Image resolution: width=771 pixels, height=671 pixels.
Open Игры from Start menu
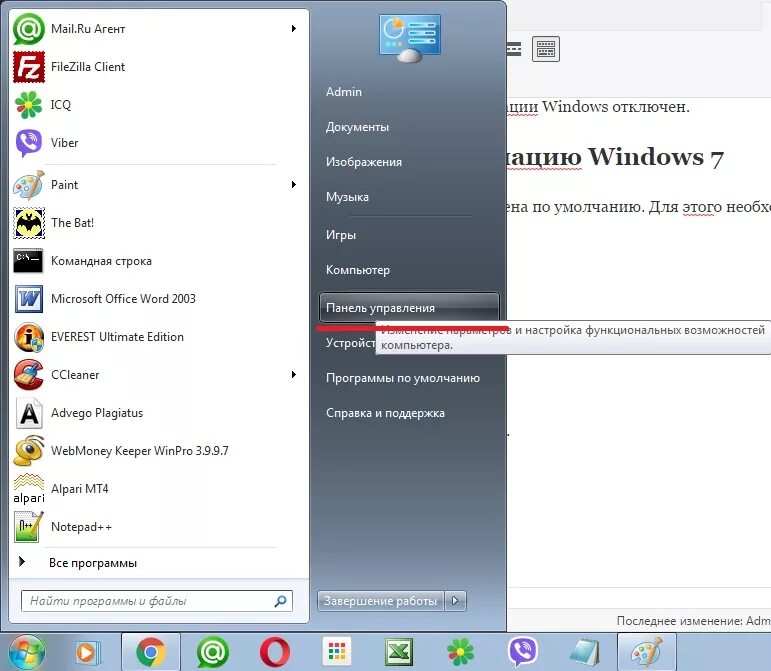click(341, 235)
